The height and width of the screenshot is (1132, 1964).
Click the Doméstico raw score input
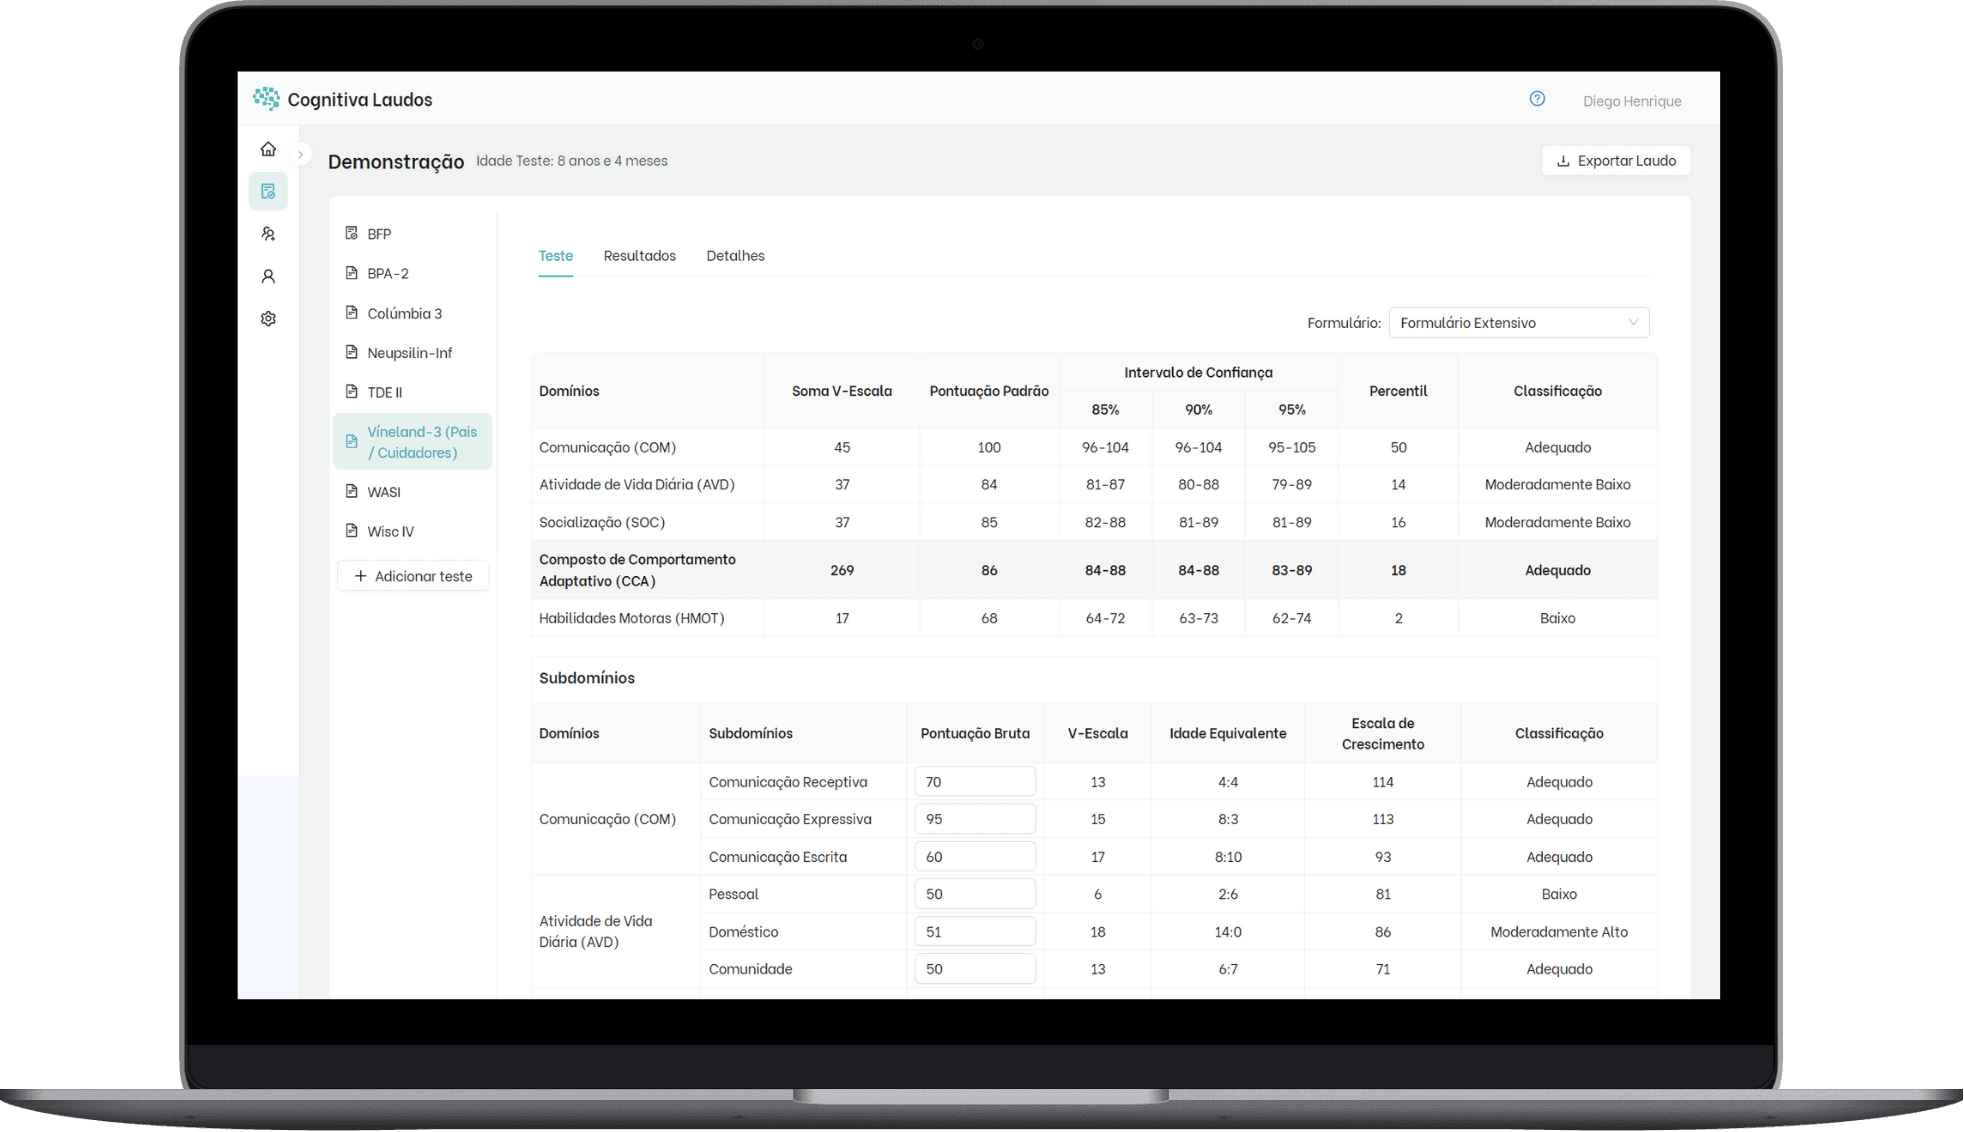974,932
